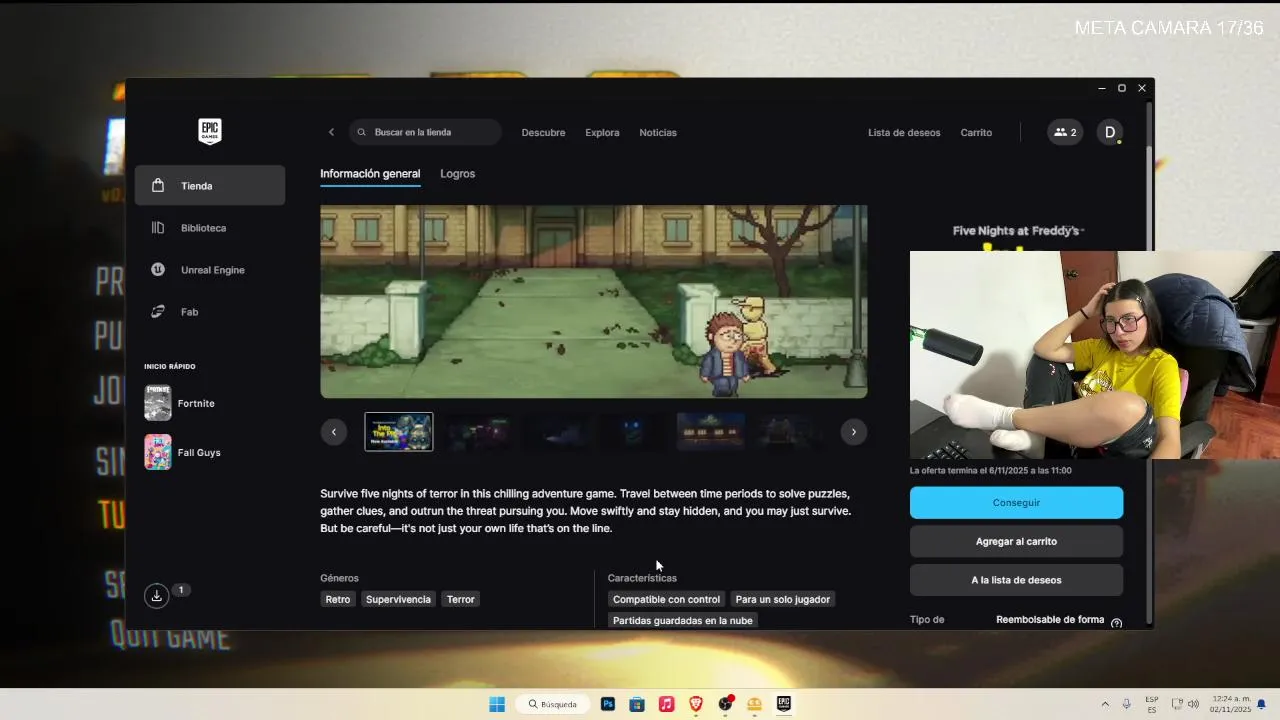This screenshot has height=720, width=1280.
Task: Open the clock and date
Action: click(x=1231, y=704)
